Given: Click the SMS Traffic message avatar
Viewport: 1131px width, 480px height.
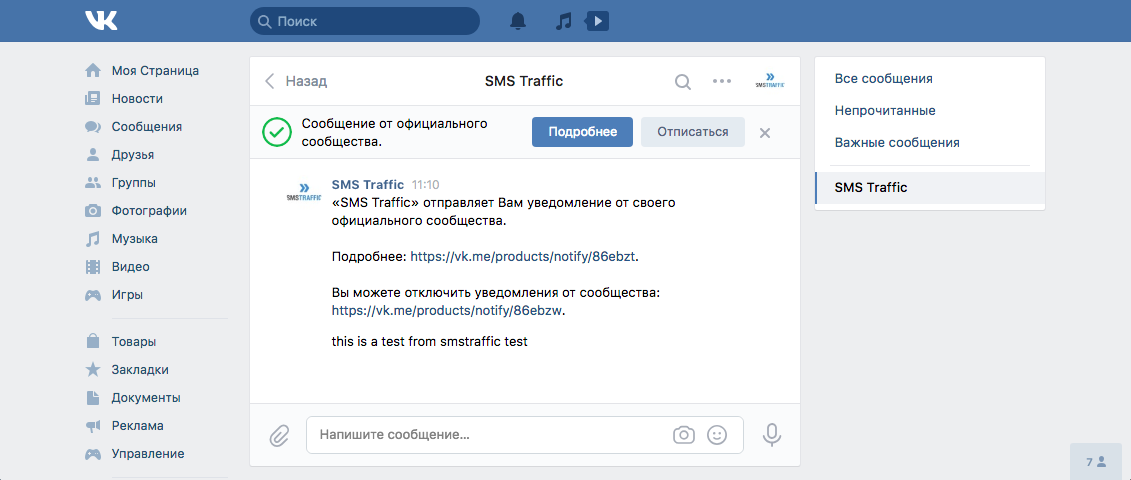Looking at the screenshot, I should coord(304,191).
